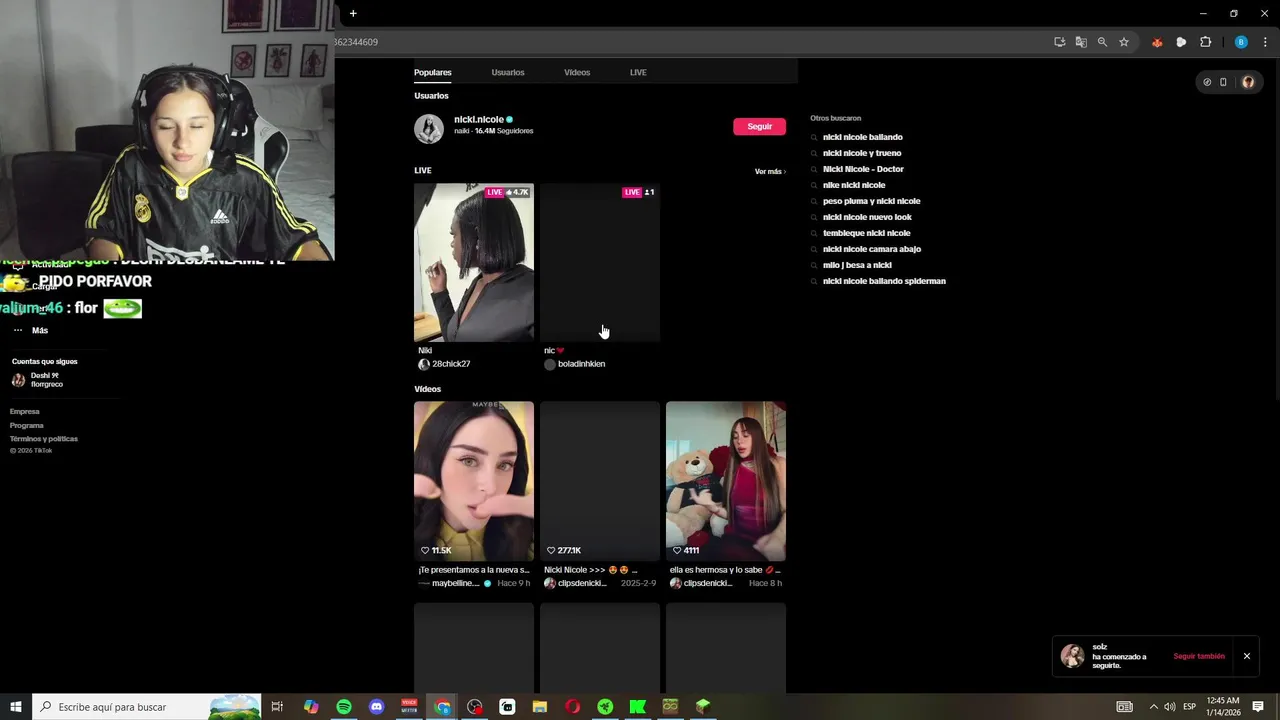Bookmark this page with the star icon
1280x720 pixels.
(1124, 42)
